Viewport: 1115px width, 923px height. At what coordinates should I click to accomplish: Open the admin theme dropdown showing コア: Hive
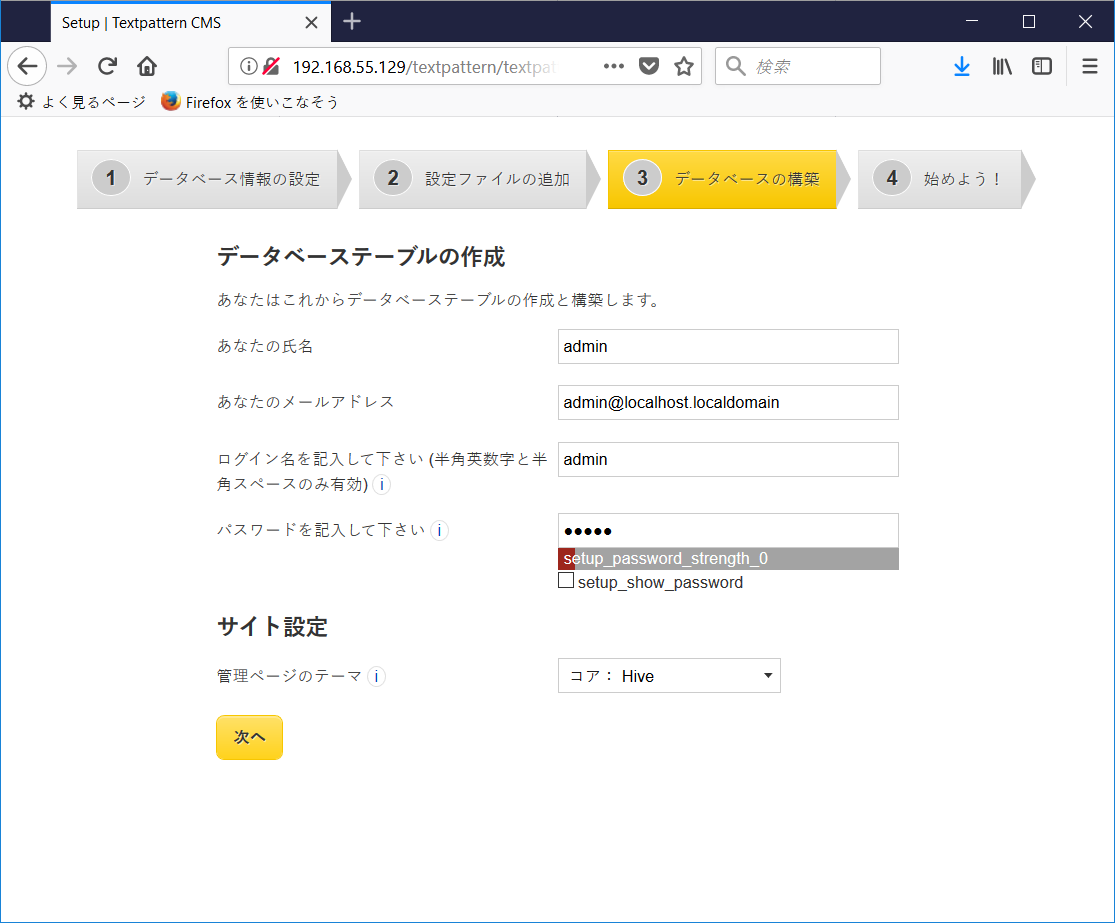[x=669, y=675]
